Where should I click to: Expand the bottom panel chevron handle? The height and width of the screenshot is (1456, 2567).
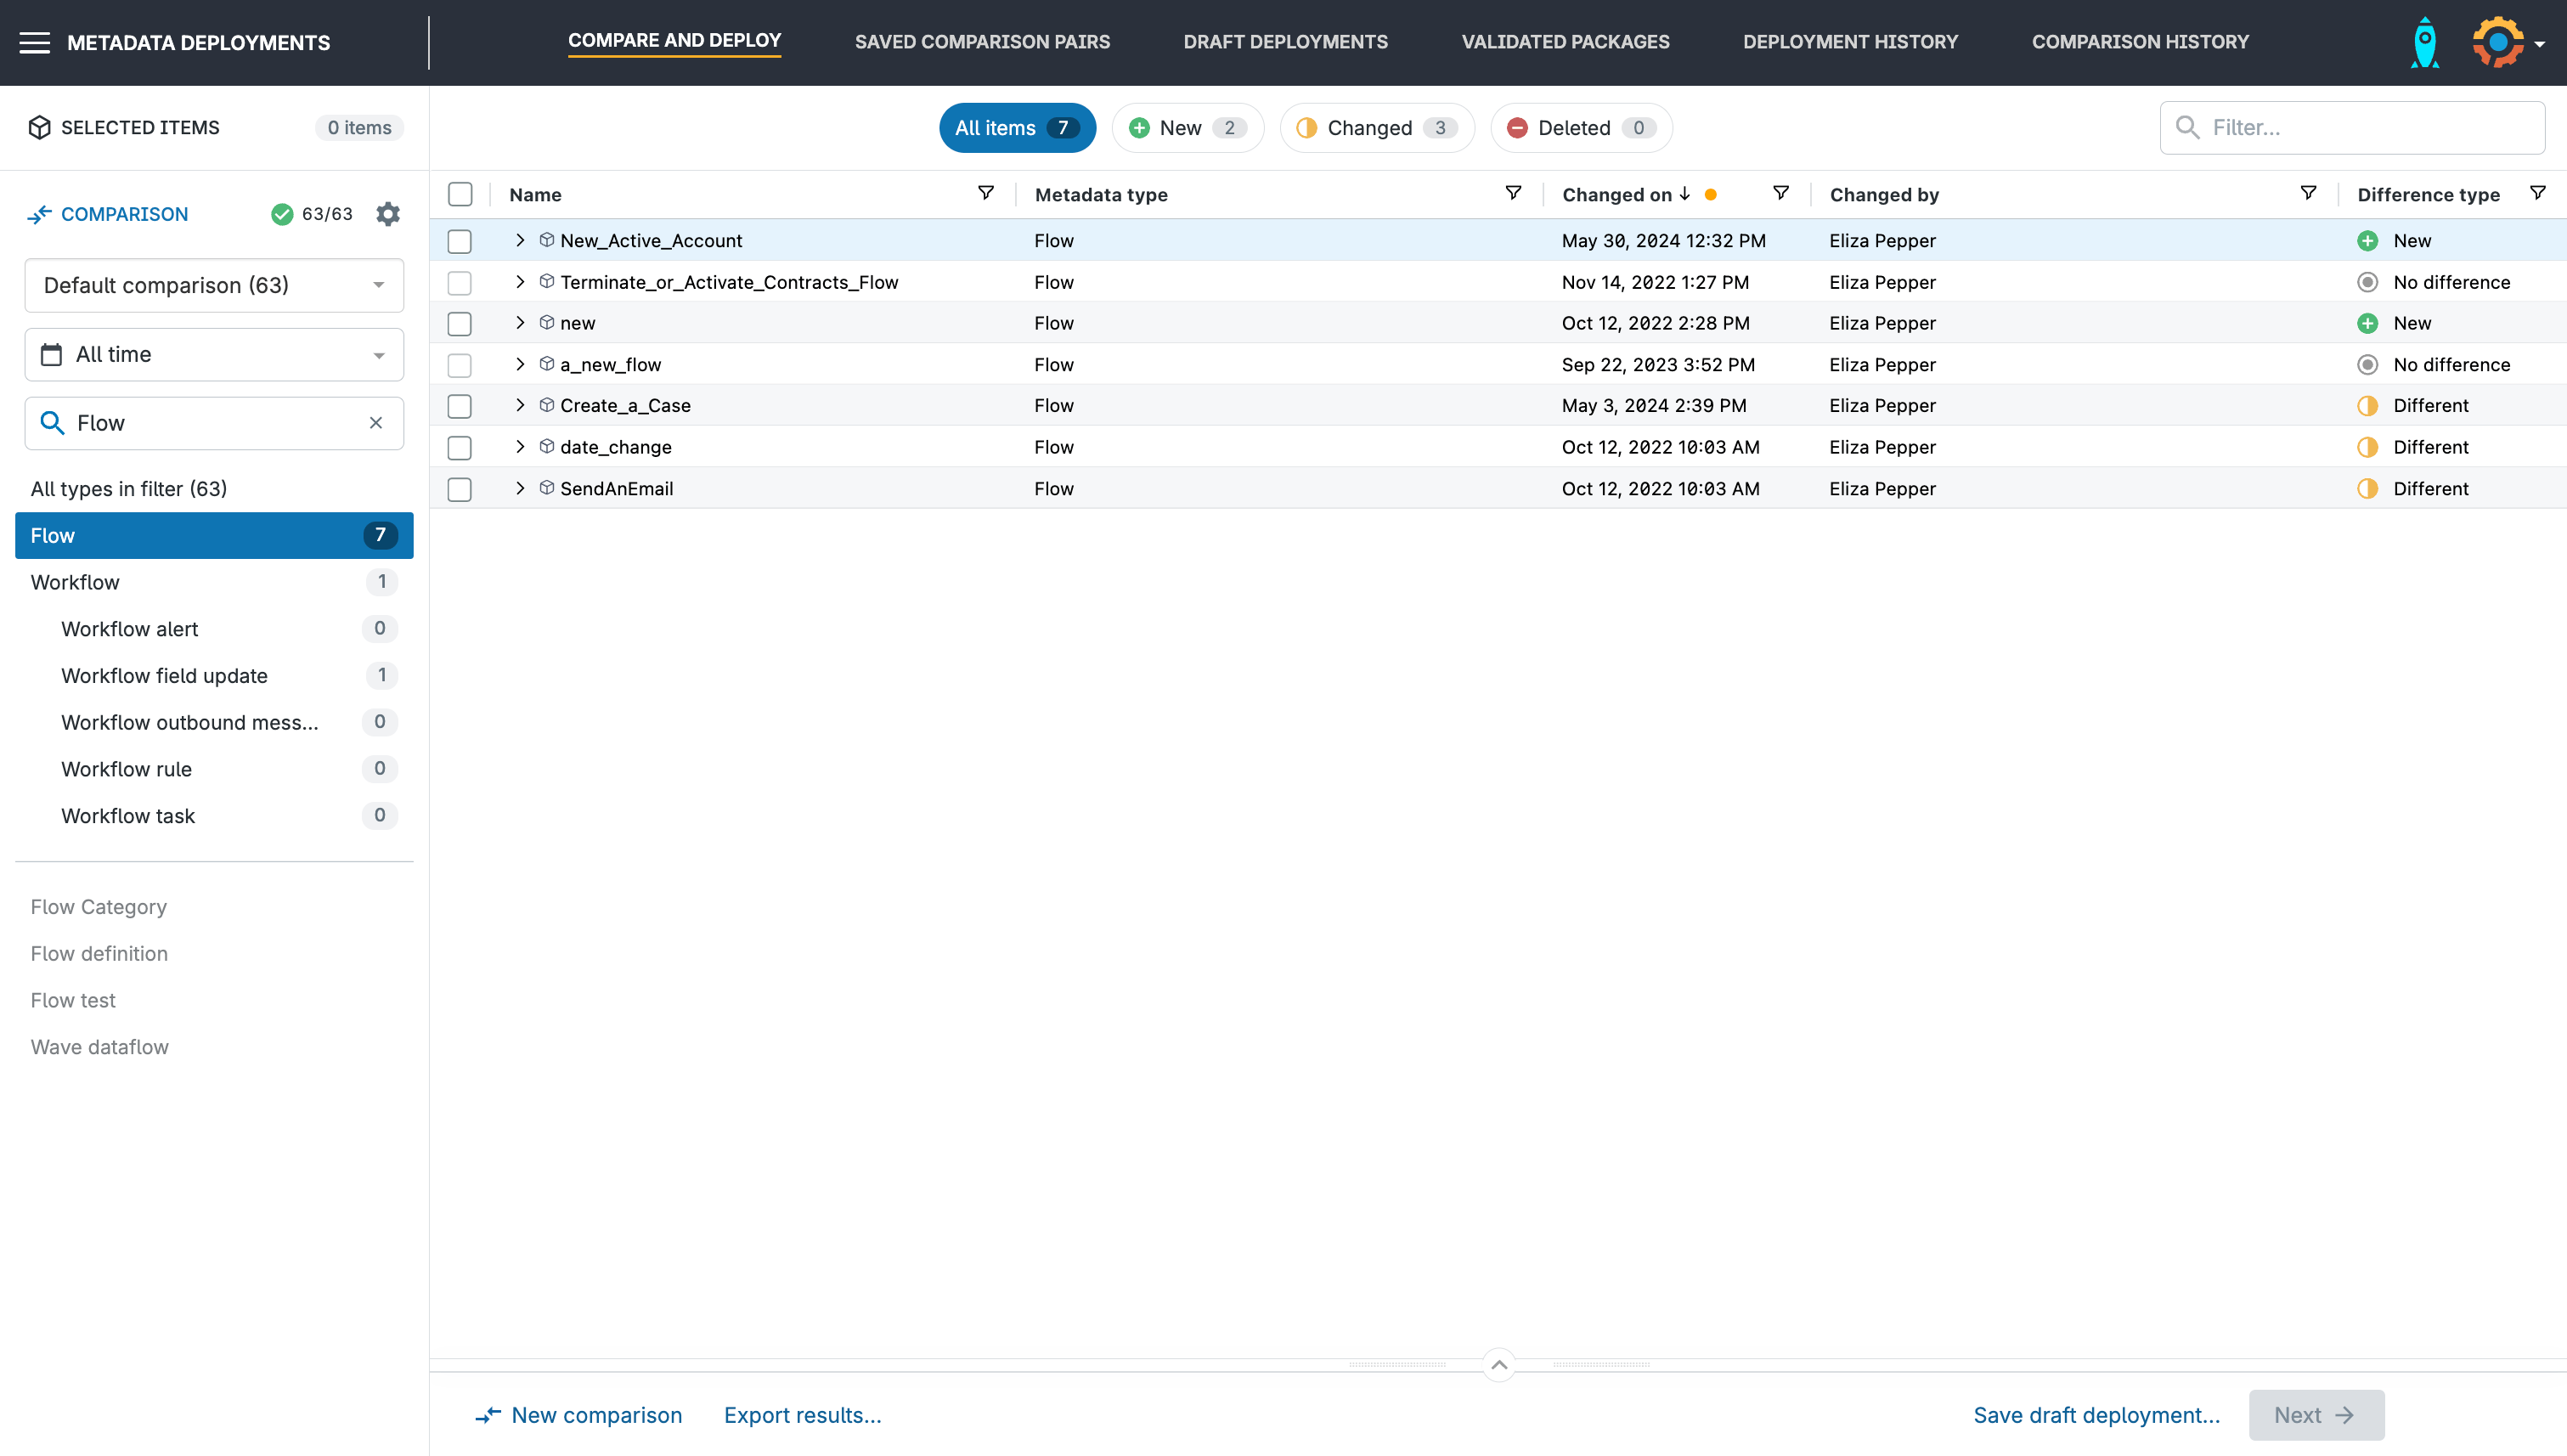point(1499,1365)
